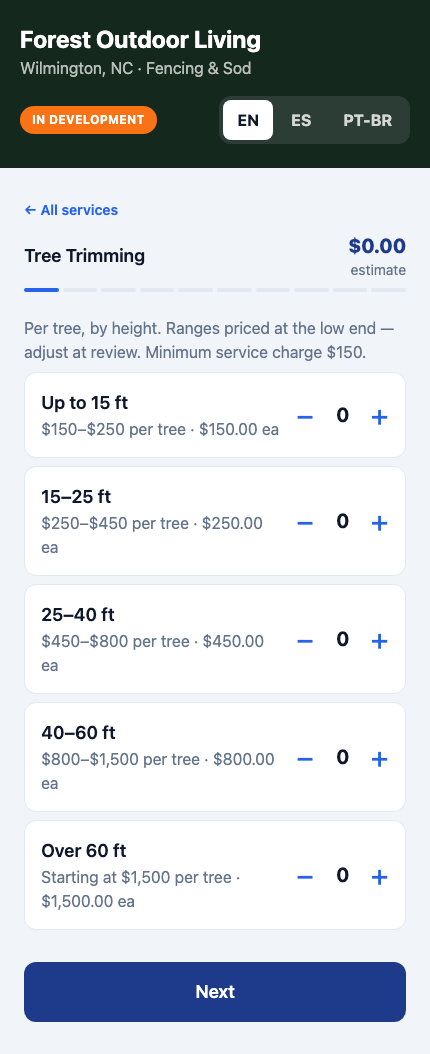Add one 15–25 ft tree

click(380, 523)
